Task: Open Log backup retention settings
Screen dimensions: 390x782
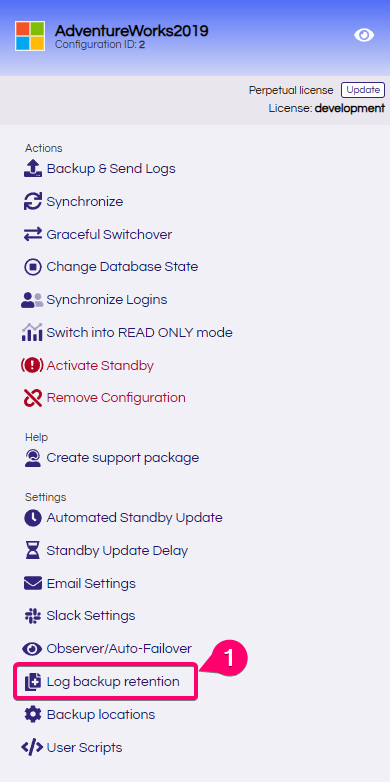Action: (x=106, y=681)
